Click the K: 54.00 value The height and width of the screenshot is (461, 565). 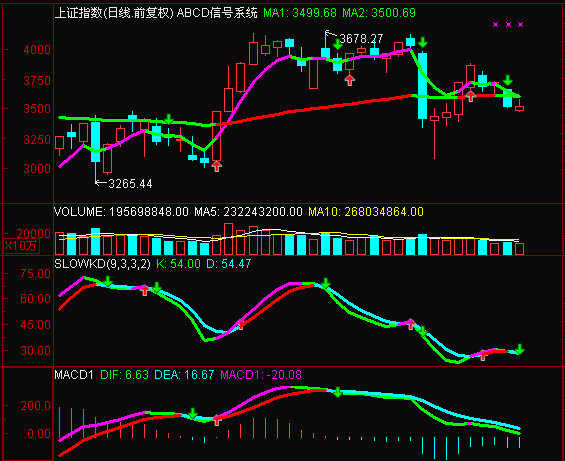coord(178,264)
